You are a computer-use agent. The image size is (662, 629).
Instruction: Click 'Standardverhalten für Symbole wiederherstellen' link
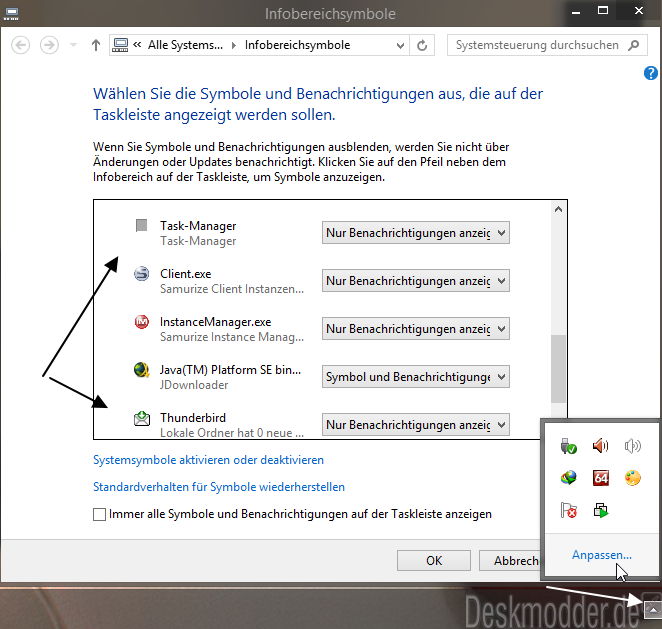coord(219,487)
